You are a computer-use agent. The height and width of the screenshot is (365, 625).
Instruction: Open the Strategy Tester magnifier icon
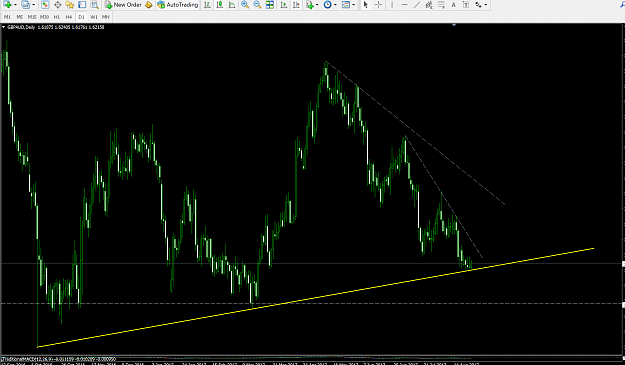point(94,4)
